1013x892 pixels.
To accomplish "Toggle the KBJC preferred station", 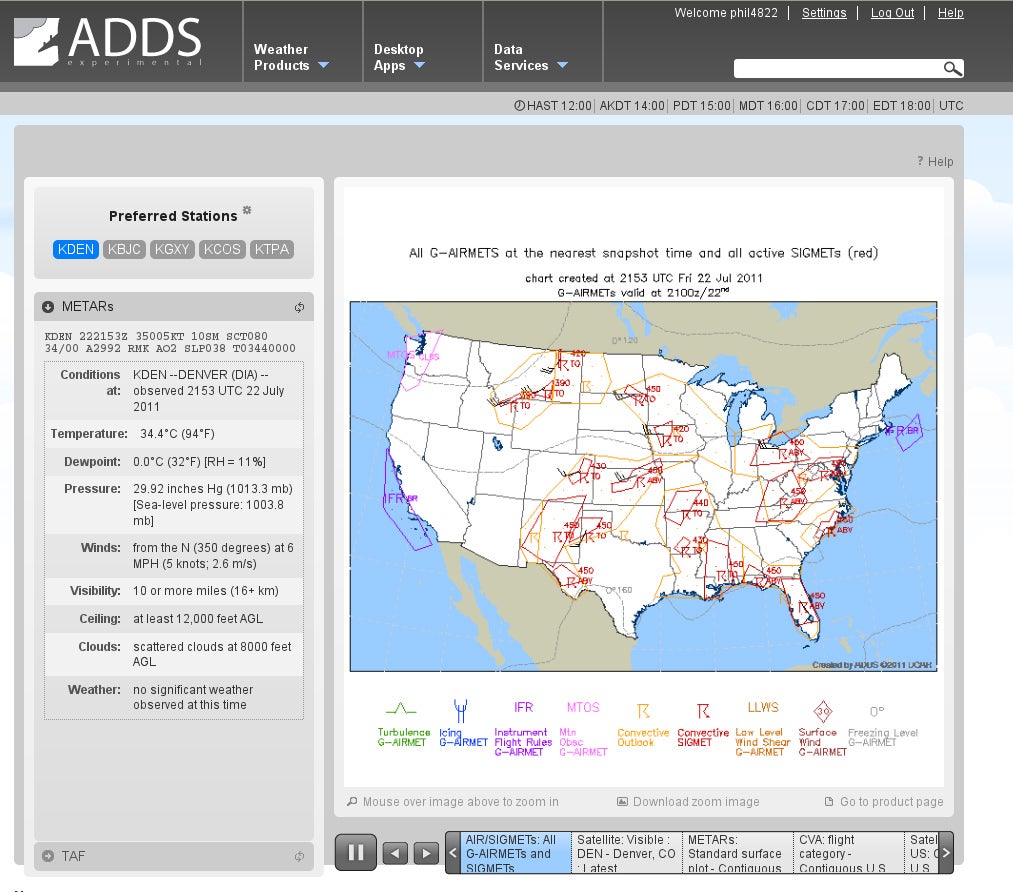I will pyautogui.click(x=124, y=250).
